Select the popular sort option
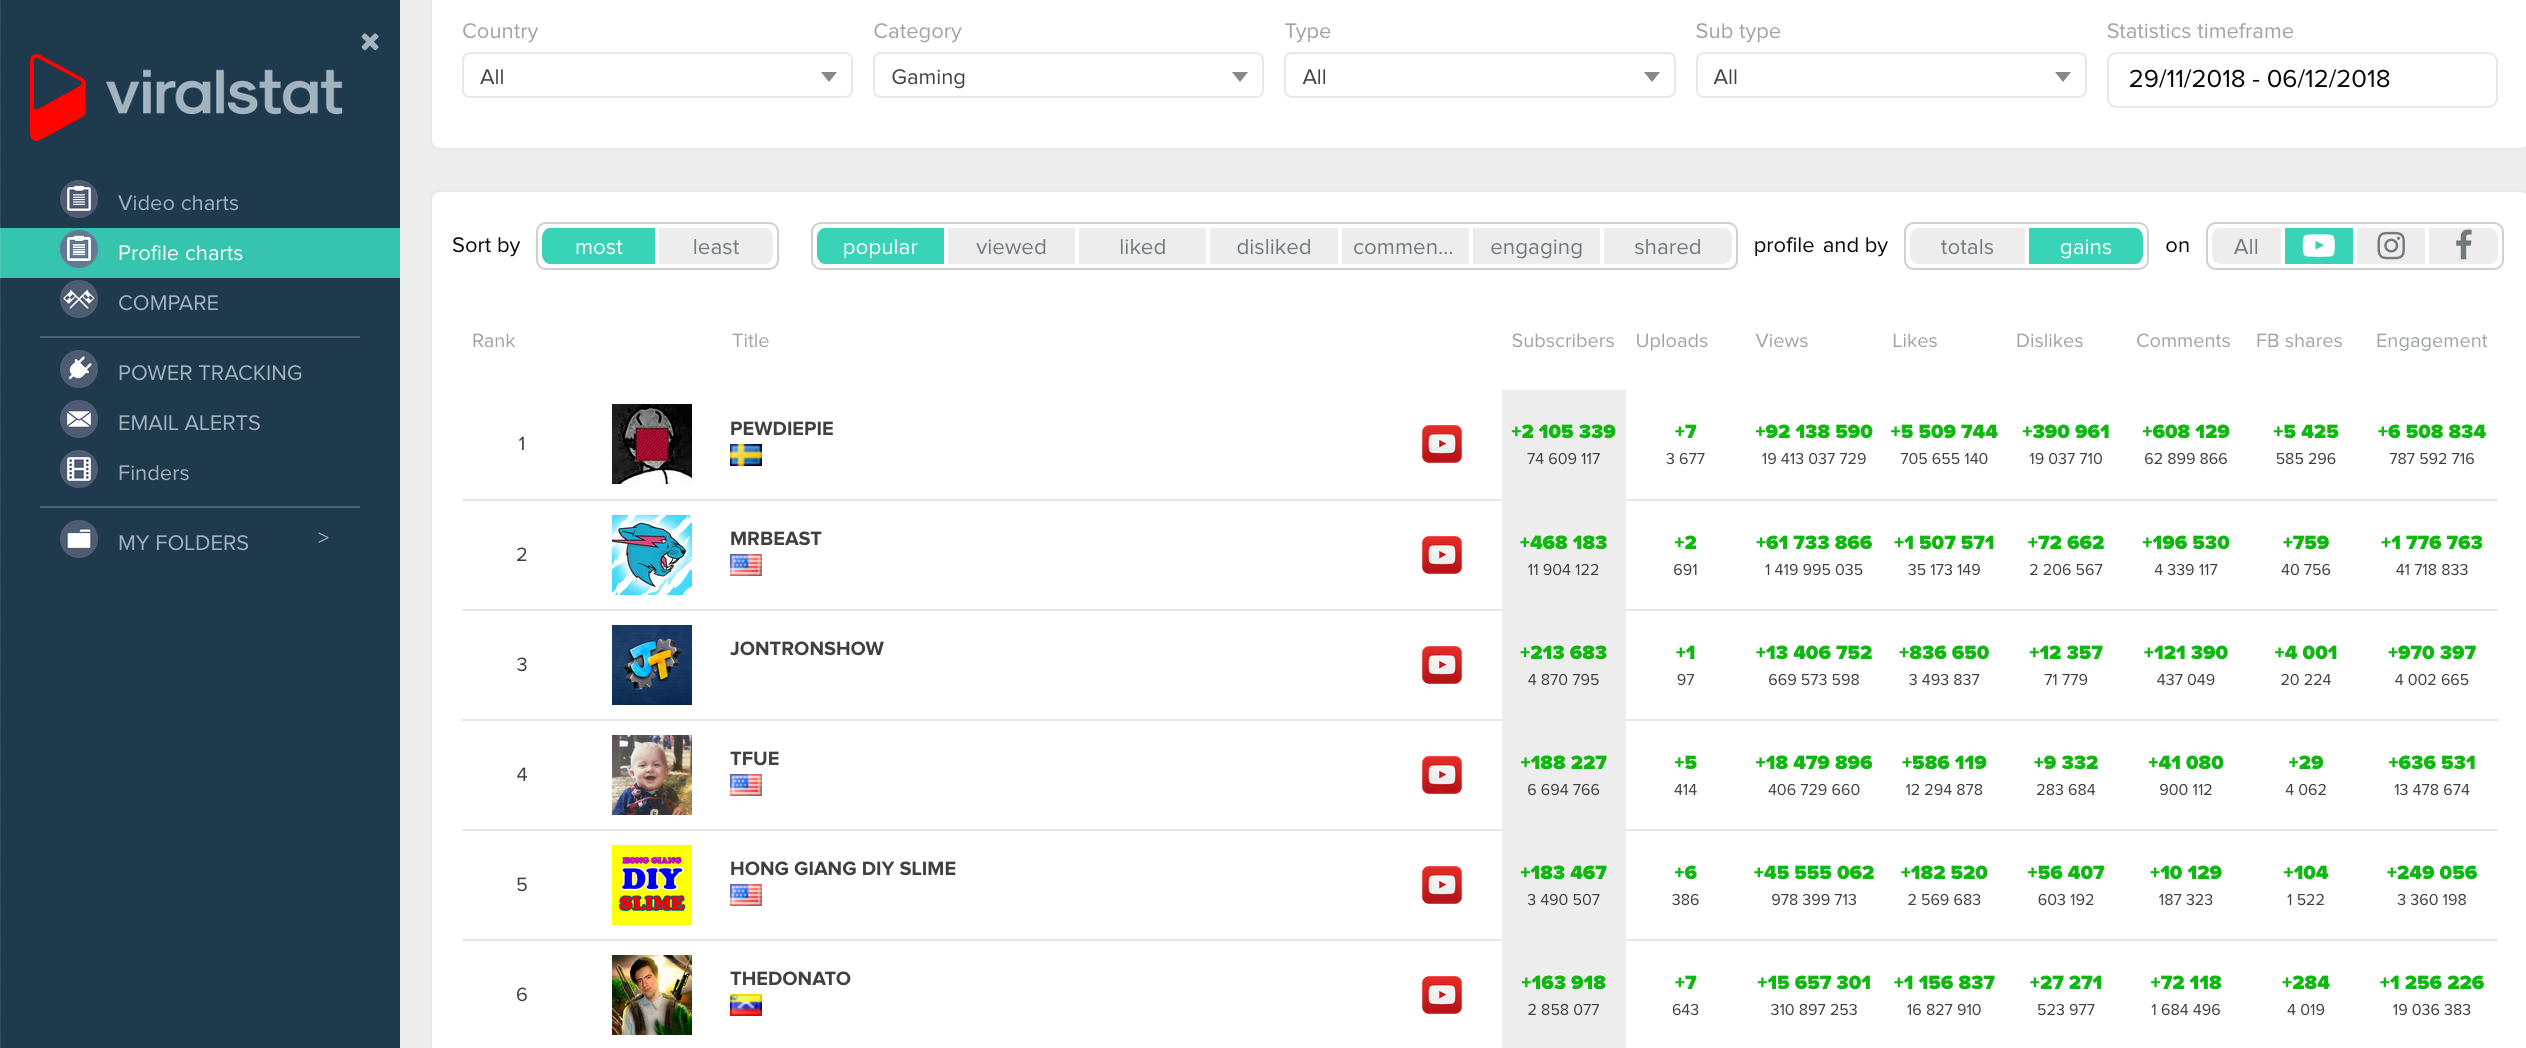This screenshot has height=1048, width=2526. click(880, 246)
